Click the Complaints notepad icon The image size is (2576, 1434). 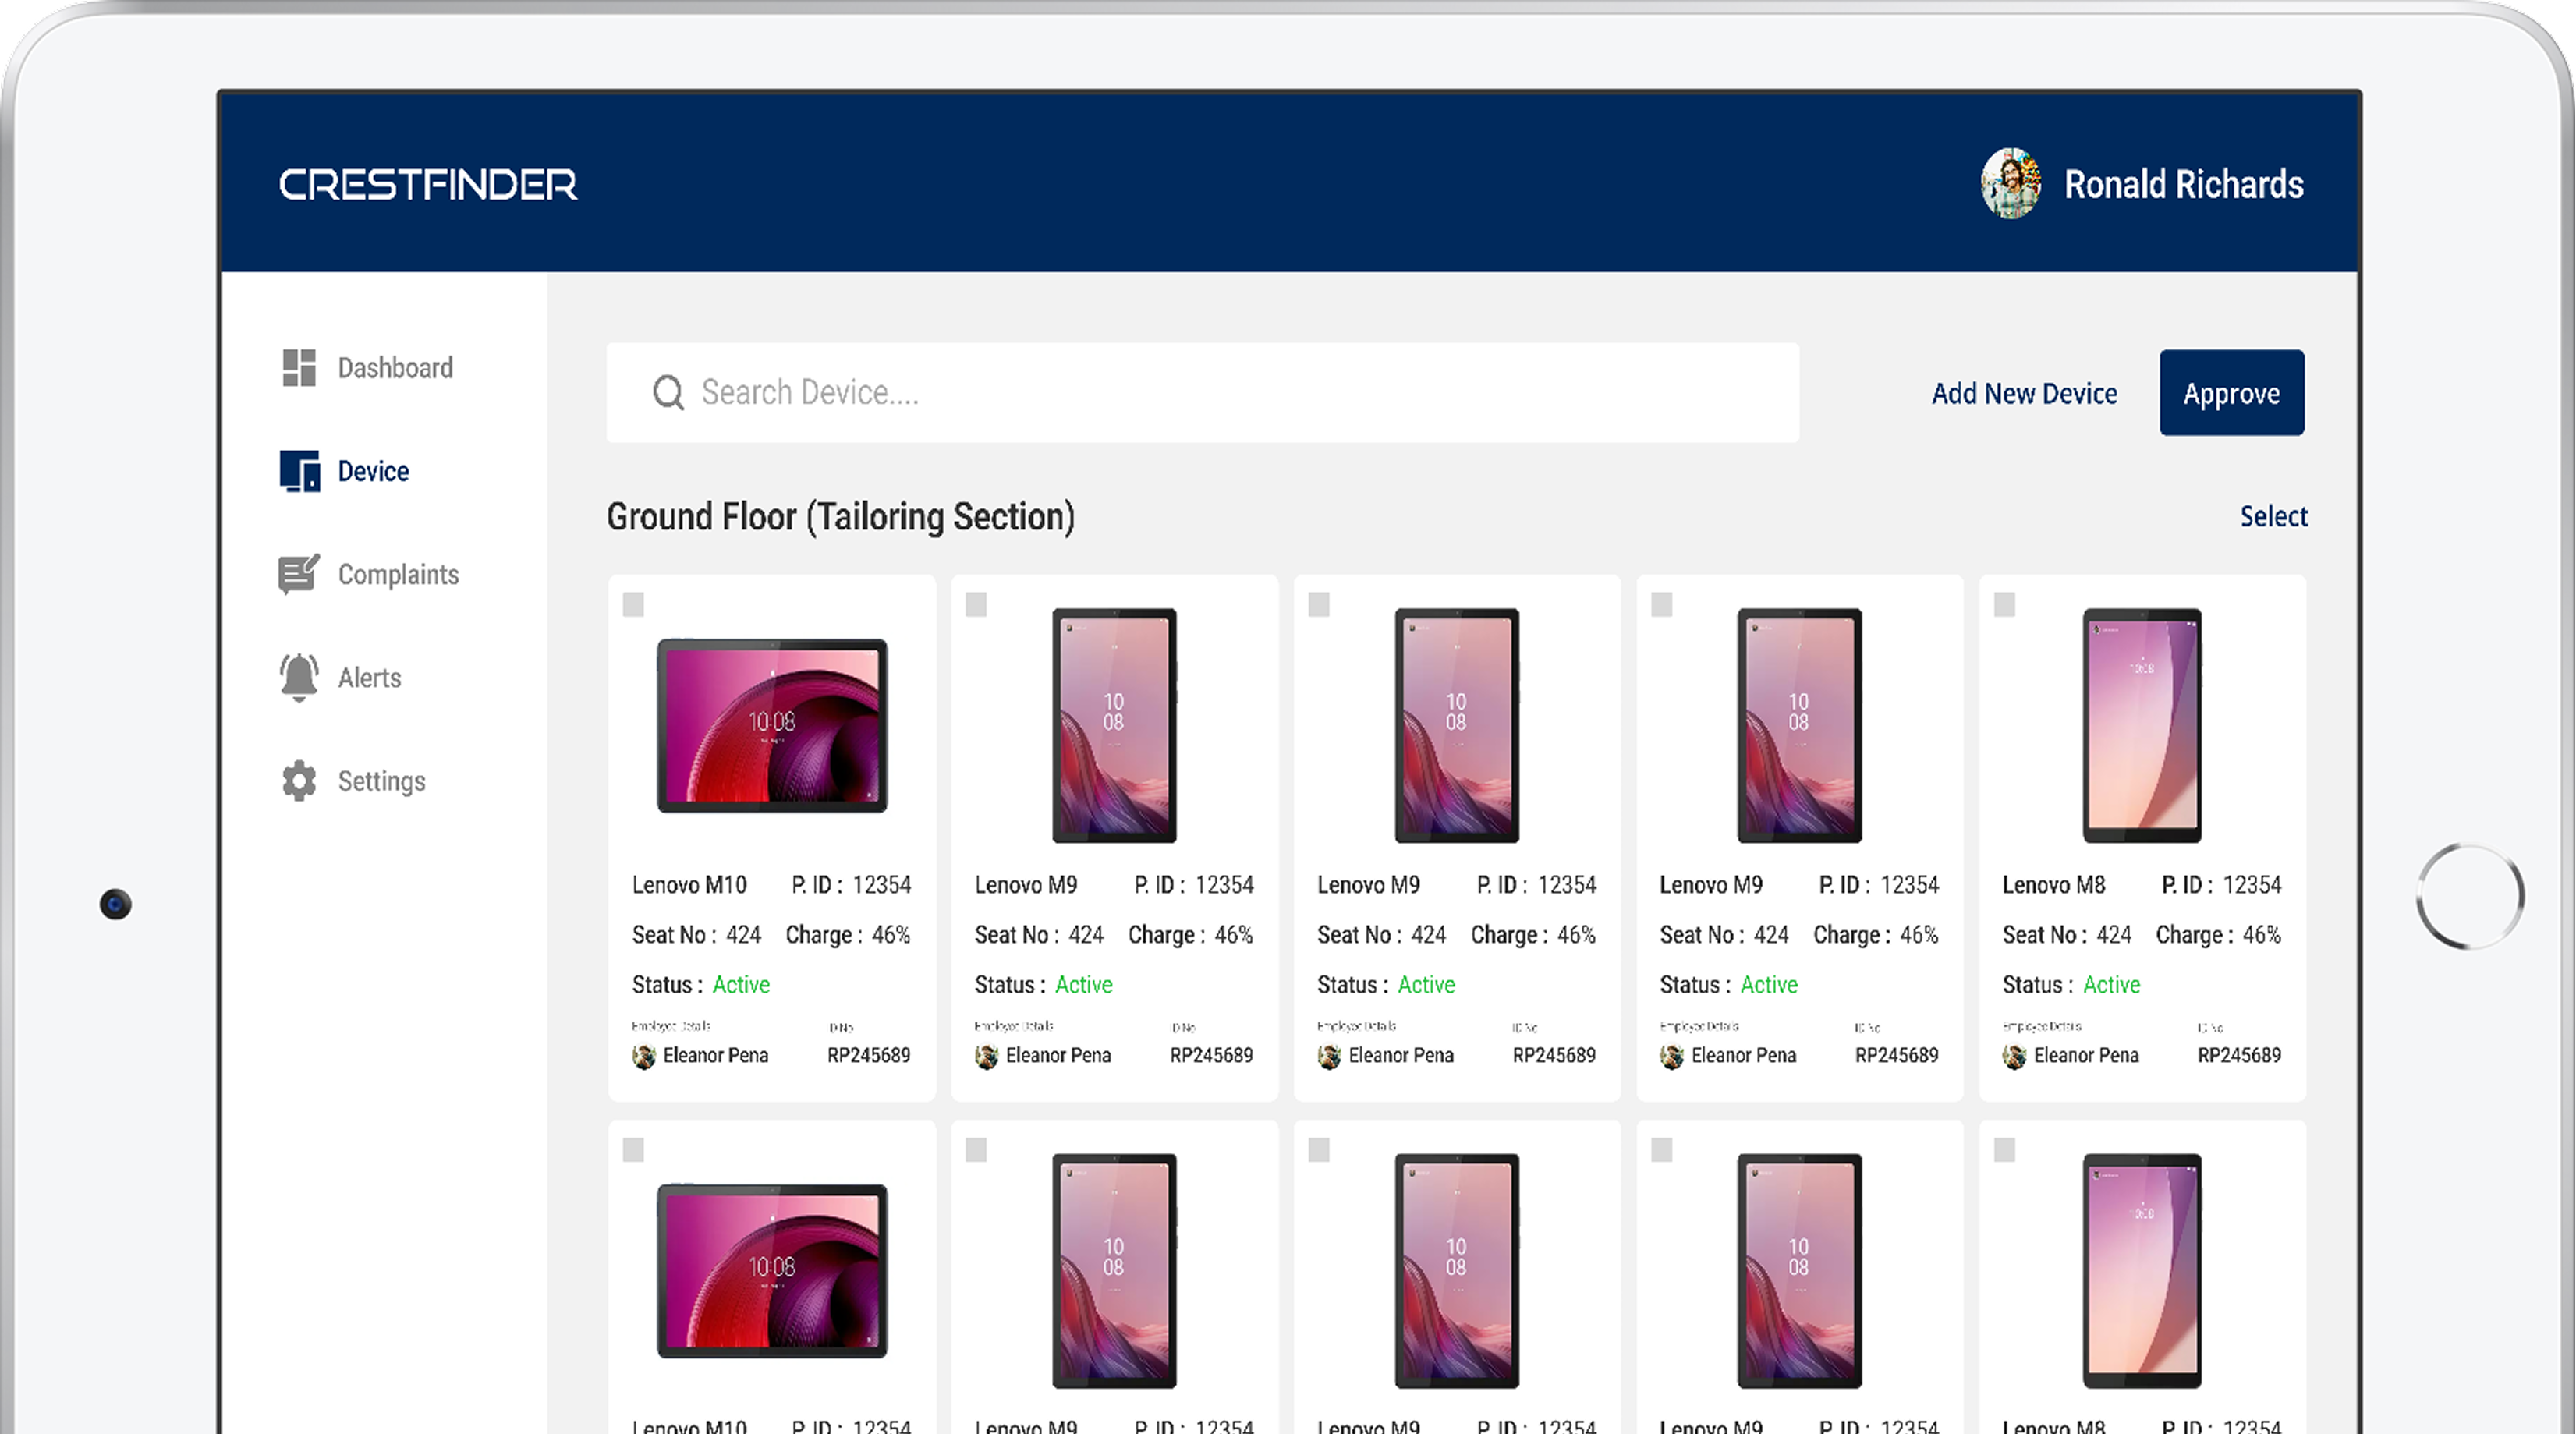coord(298,574)
